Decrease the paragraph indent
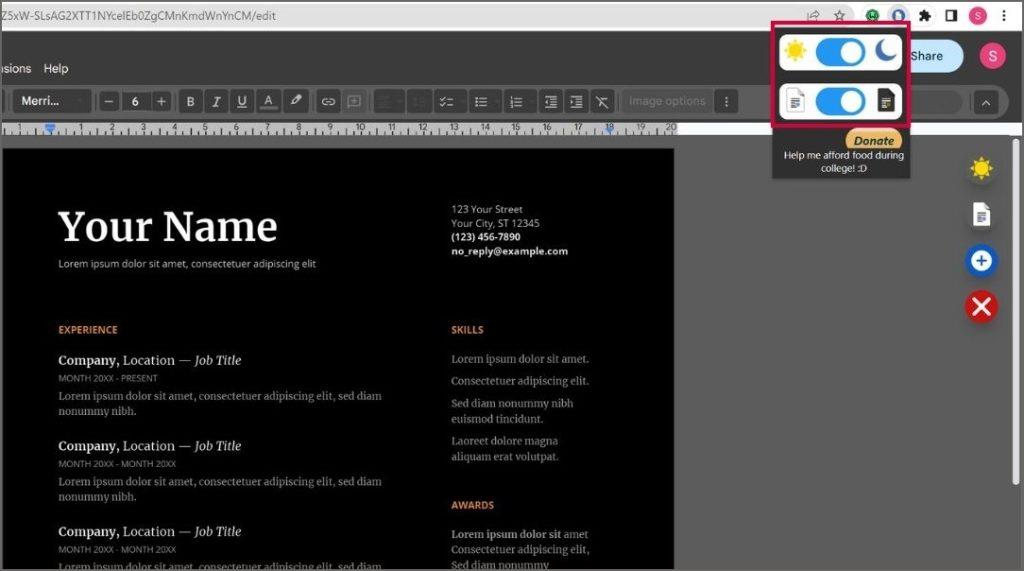Image resolution: width=1024 pixels, height=571 pixels. (551, 101)
